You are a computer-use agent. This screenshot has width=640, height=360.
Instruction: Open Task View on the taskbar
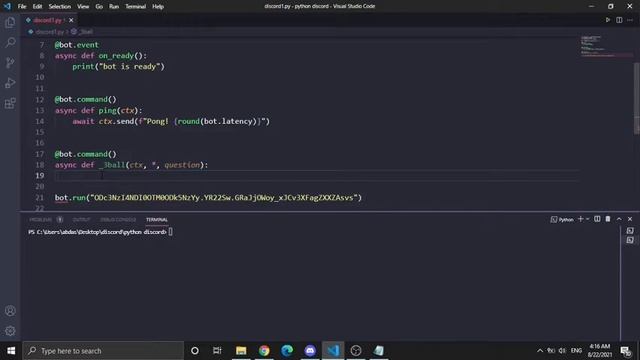tap(217, 351)
